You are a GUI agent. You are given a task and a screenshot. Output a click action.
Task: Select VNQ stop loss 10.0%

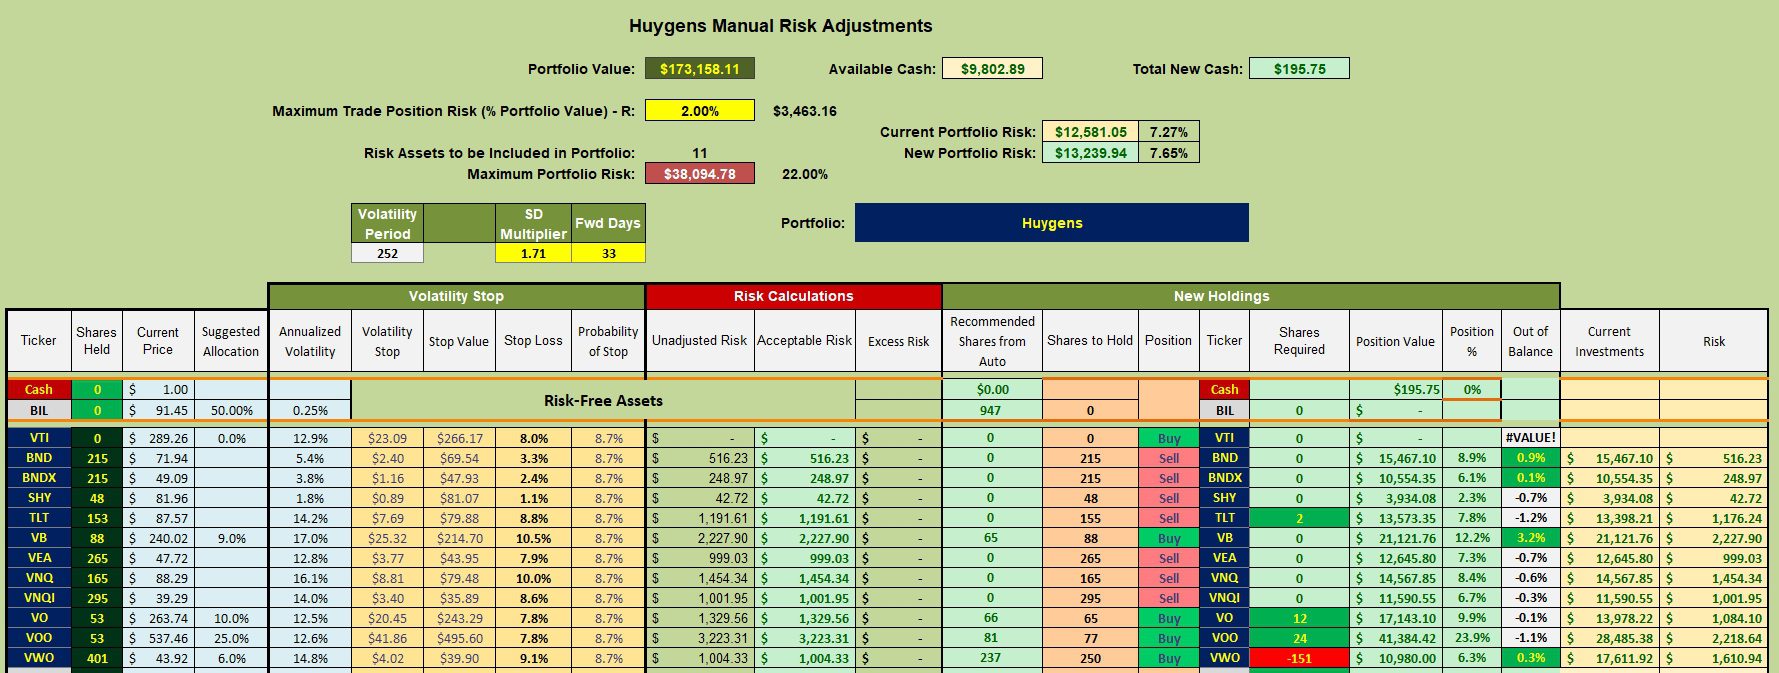tap(533, 578)
